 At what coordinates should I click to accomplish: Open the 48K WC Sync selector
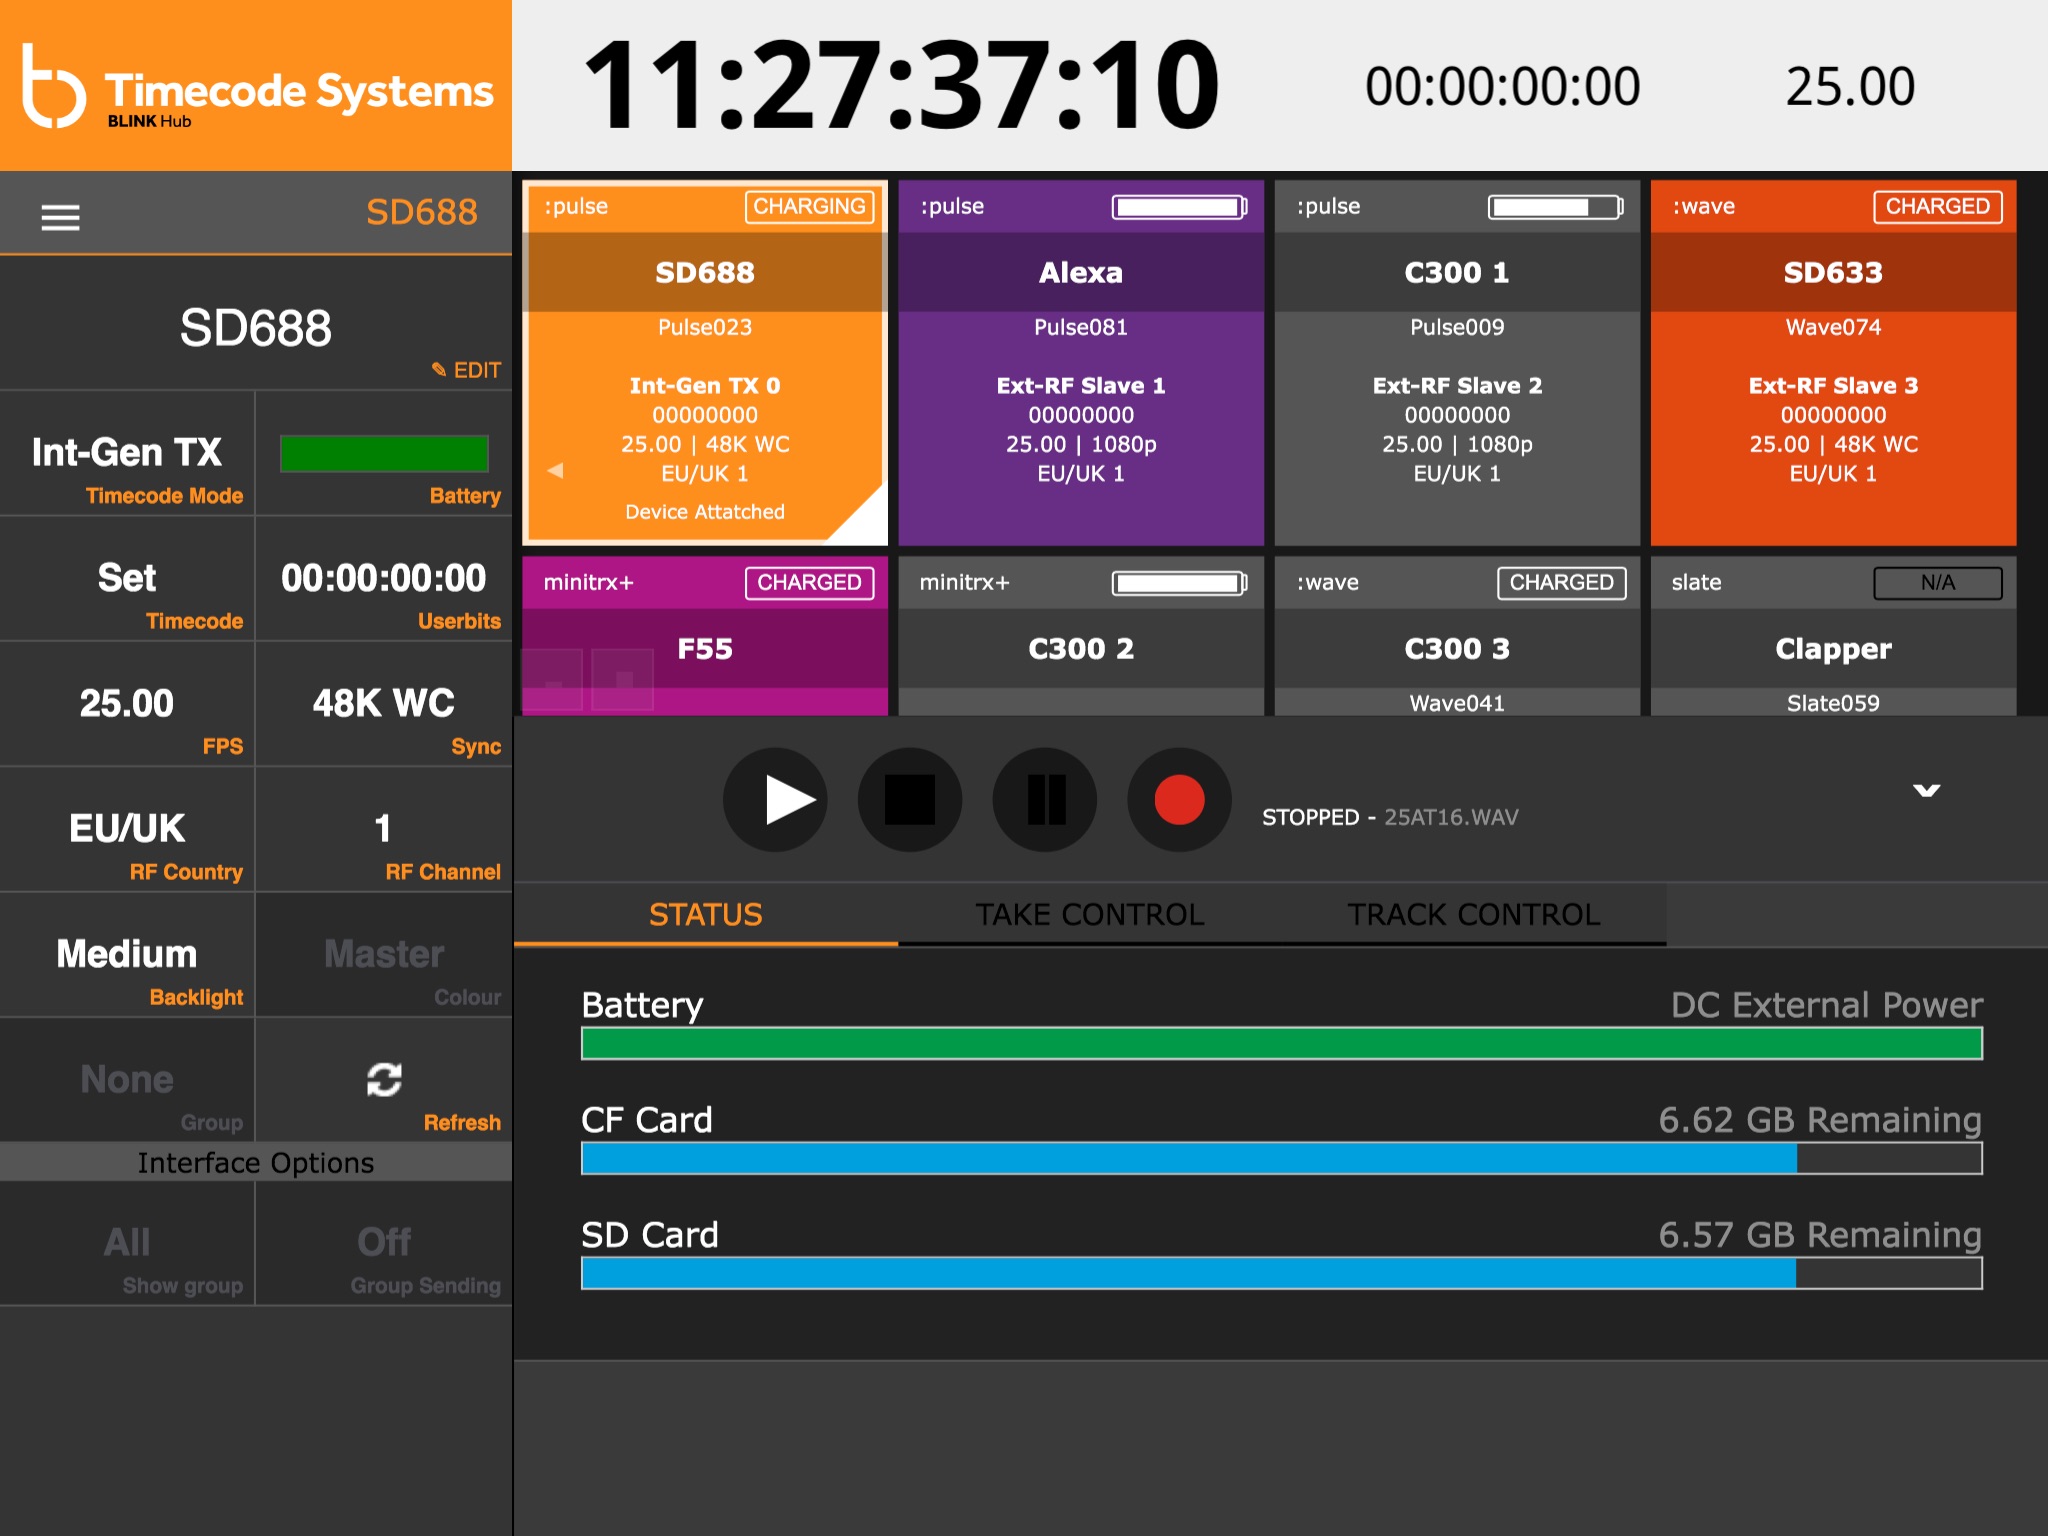tap(384, 704)
